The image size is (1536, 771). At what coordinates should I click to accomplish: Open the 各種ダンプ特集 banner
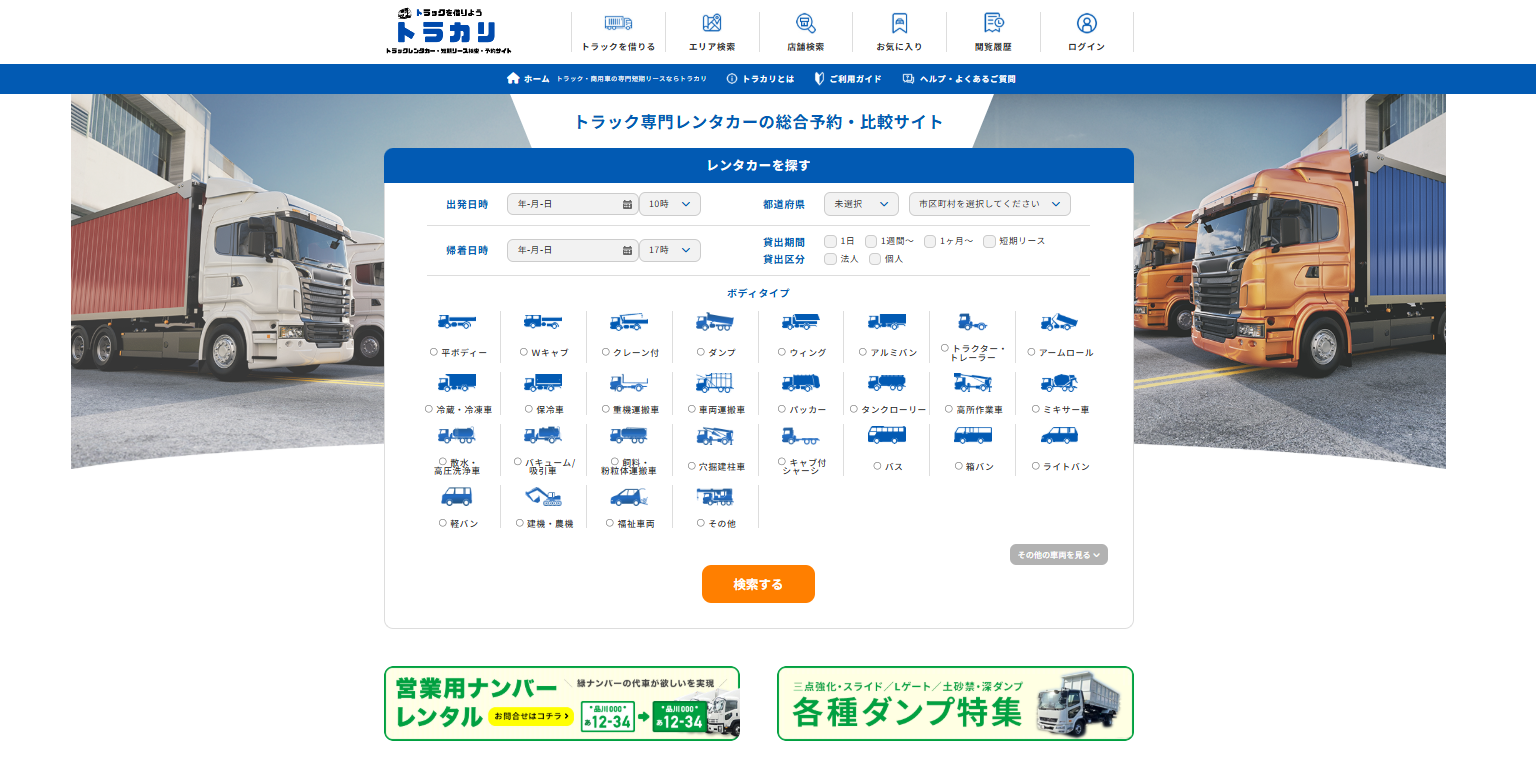(x=955, y=704)
